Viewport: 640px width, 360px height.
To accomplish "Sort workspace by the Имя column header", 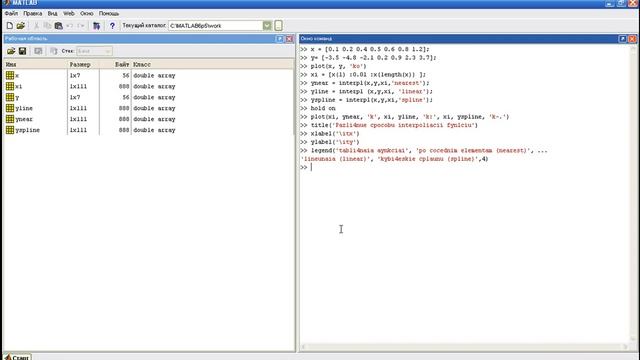I will pyautogui.click(x=35, y=64).
